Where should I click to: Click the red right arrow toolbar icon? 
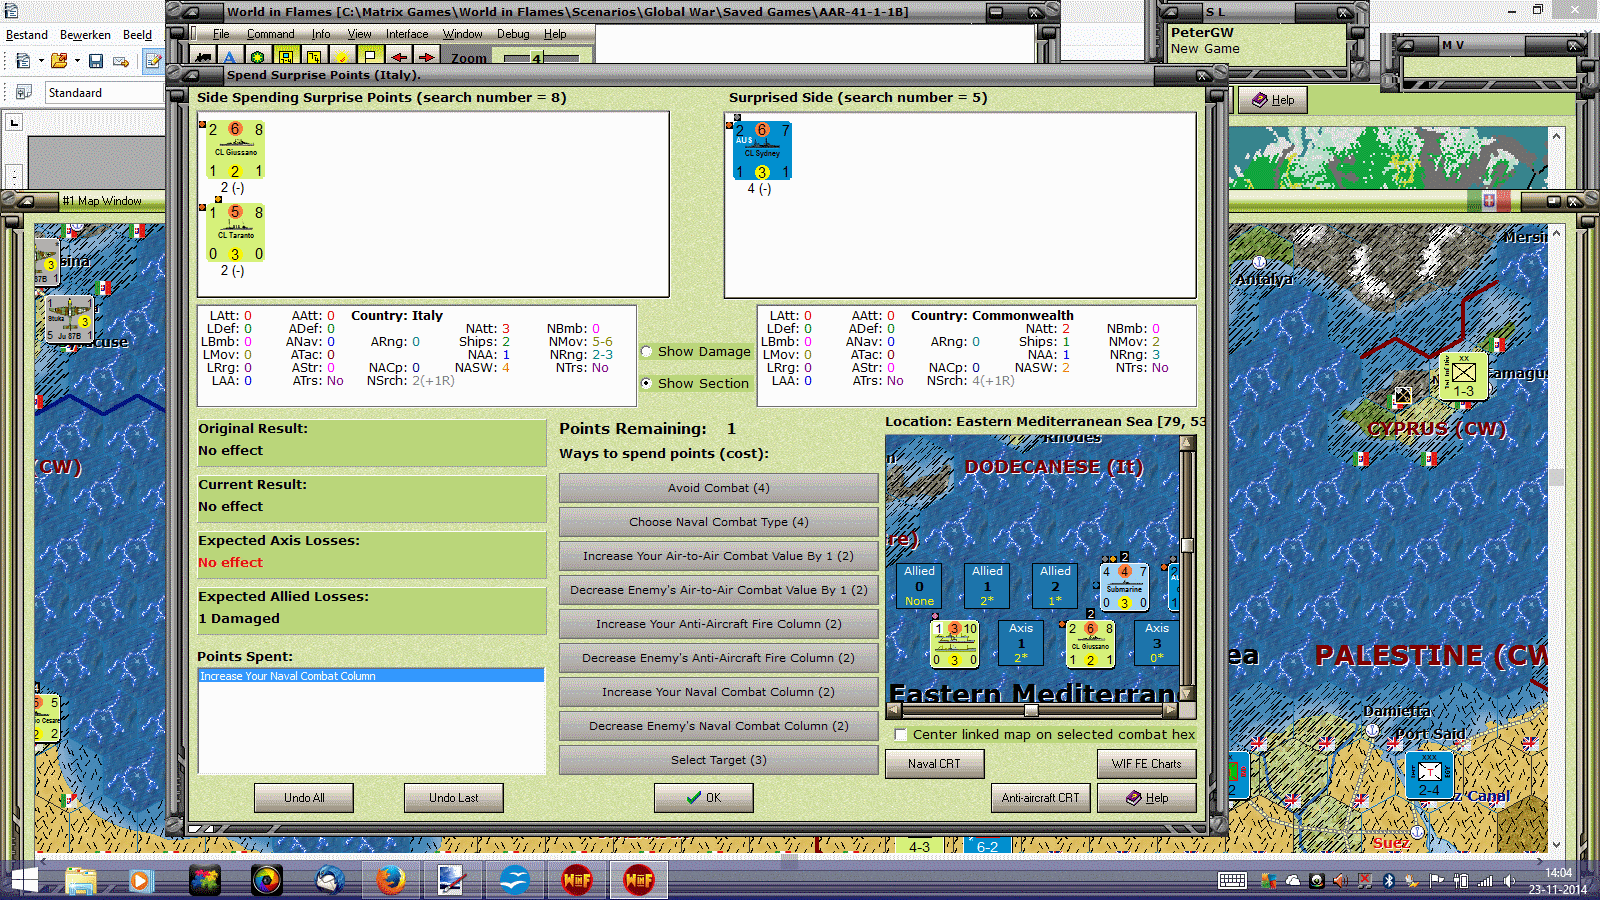[426, 58]
